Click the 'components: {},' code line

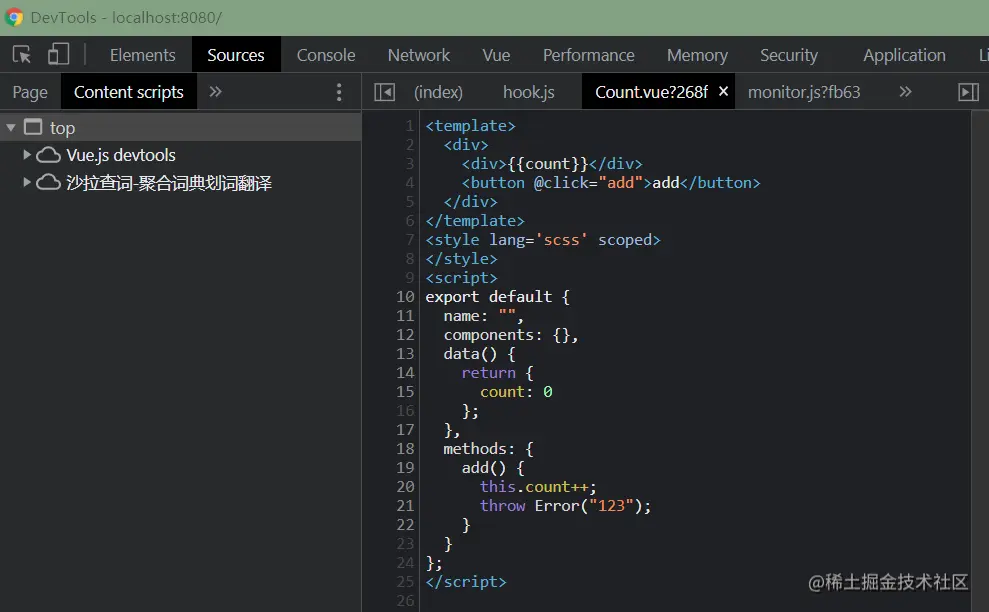[511, 334]
